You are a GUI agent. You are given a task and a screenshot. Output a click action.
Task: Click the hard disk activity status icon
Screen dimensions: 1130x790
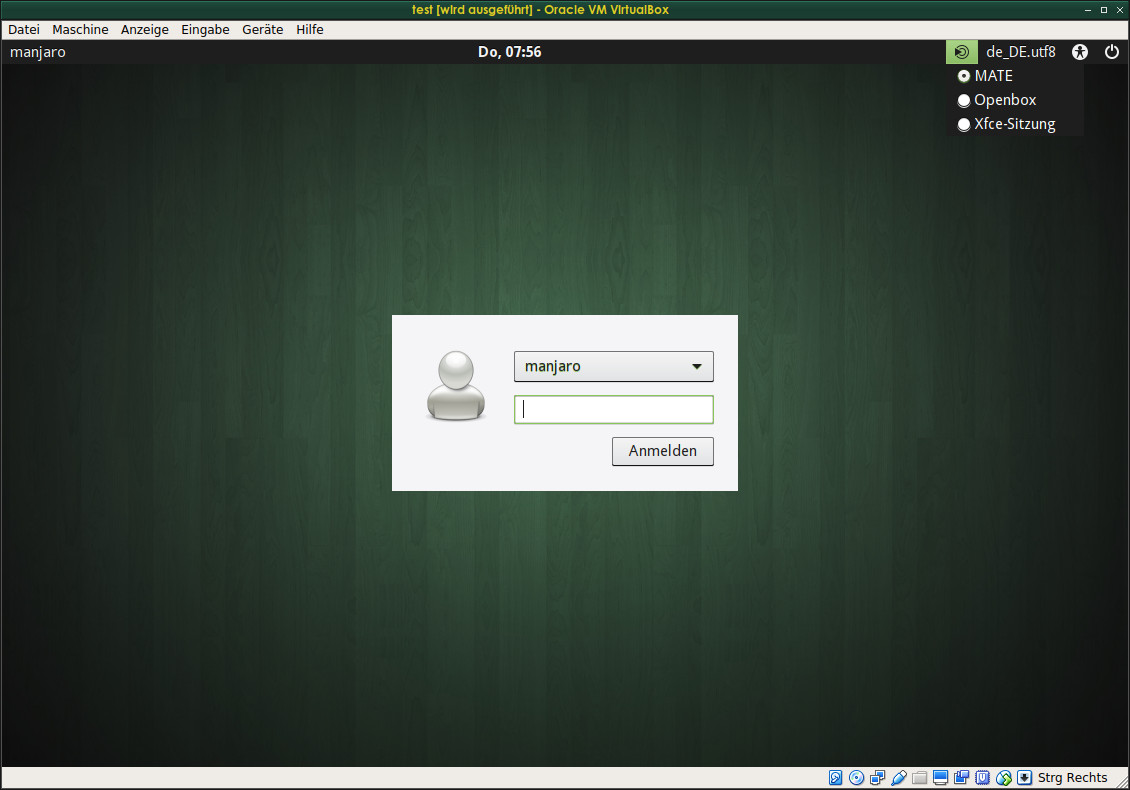(836, 778)
